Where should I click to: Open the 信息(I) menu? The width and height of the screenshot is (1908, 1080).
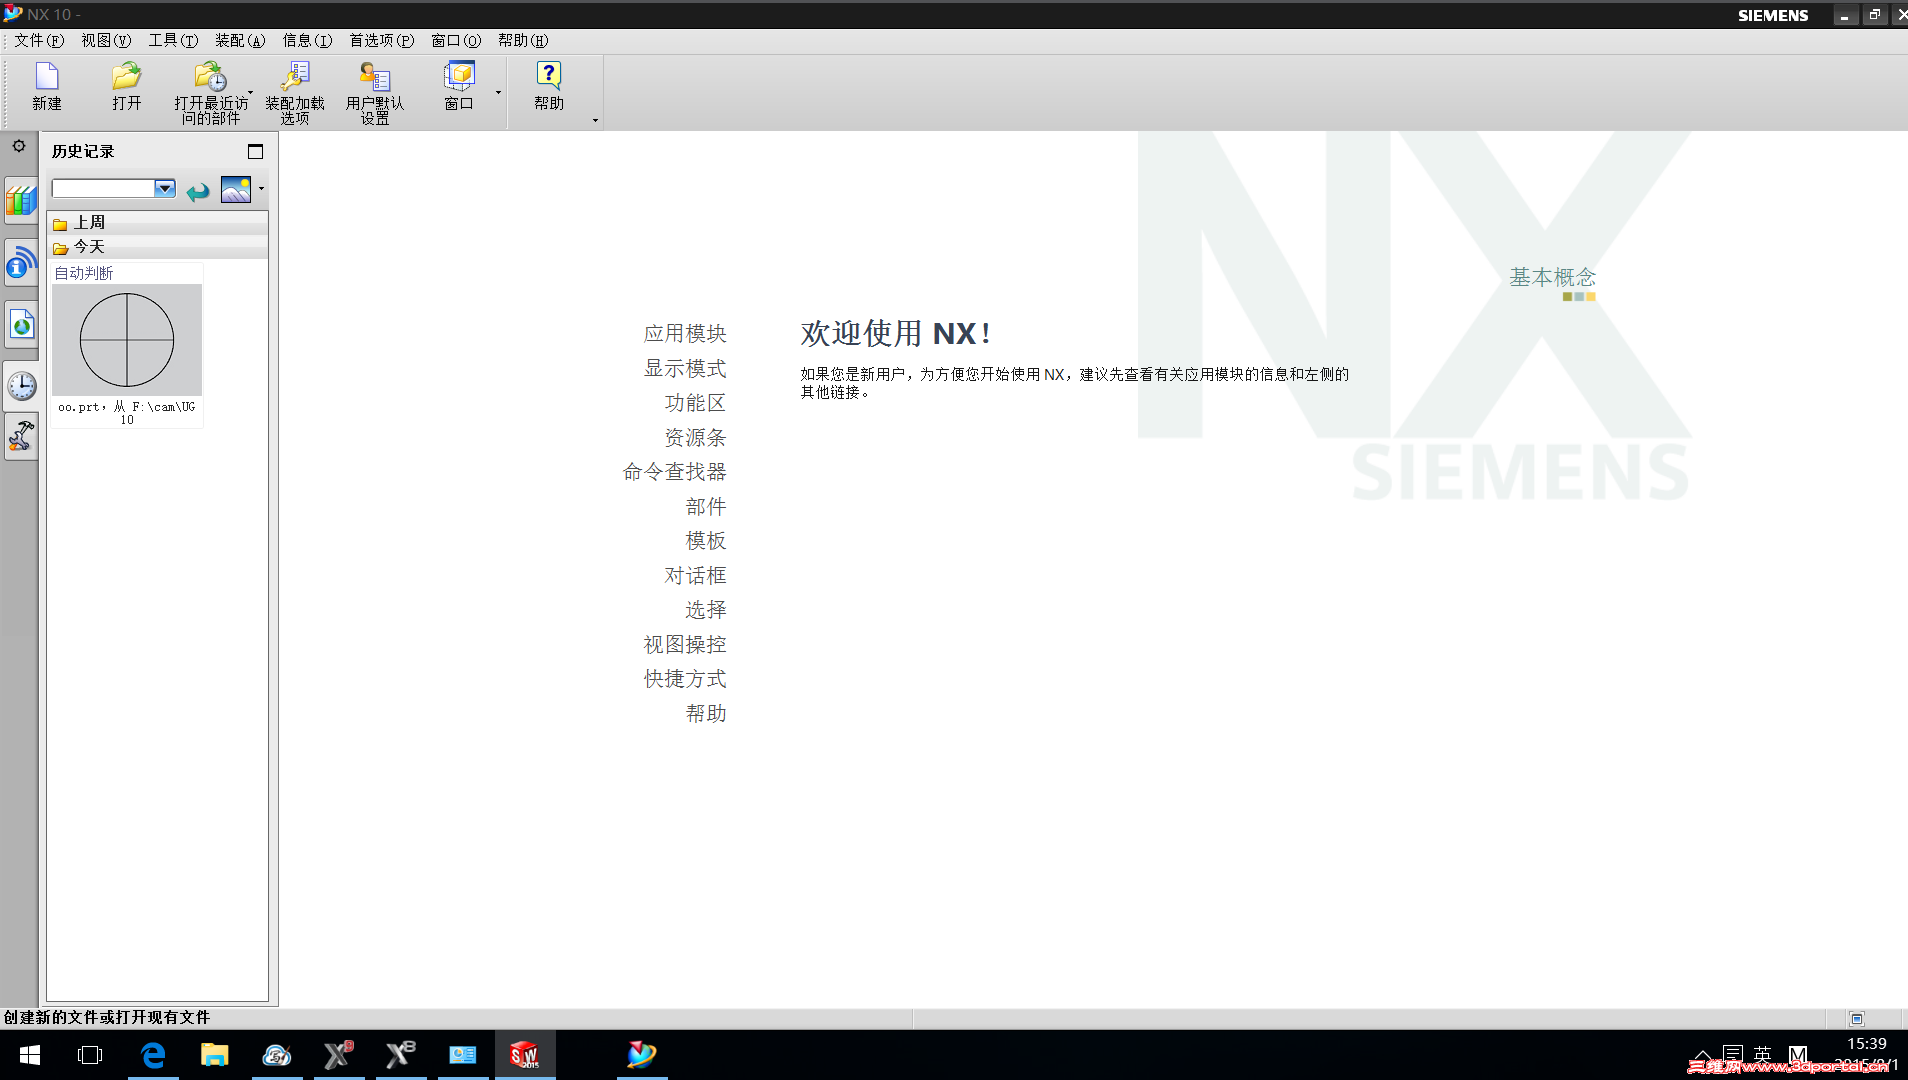tap(307, 41)
